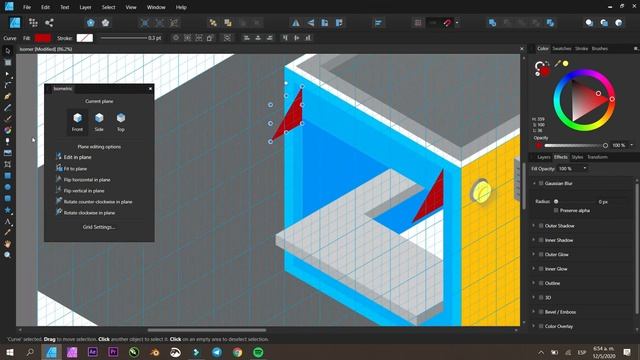
Task: Click the stroke width slider
Action: (x=124, y=38)
